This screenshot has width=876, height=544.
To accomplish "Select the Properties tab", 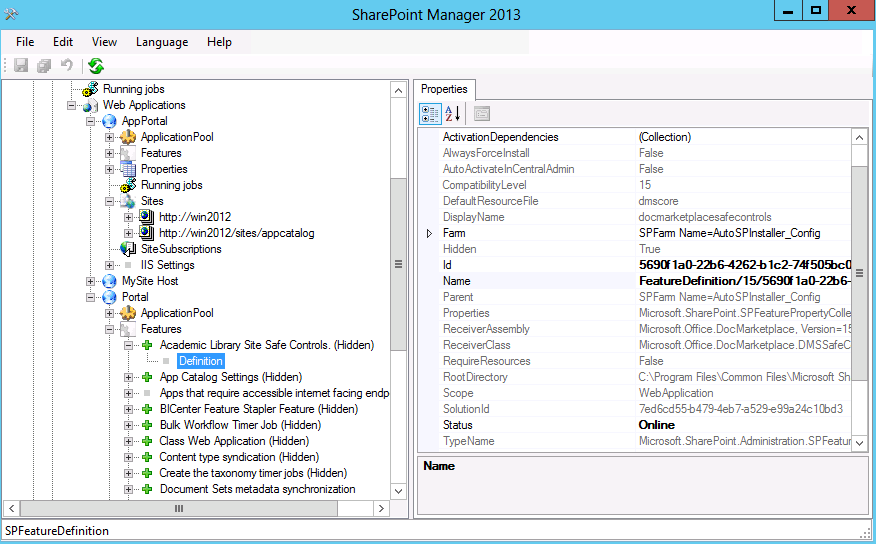I will click(x=444, y=89).
